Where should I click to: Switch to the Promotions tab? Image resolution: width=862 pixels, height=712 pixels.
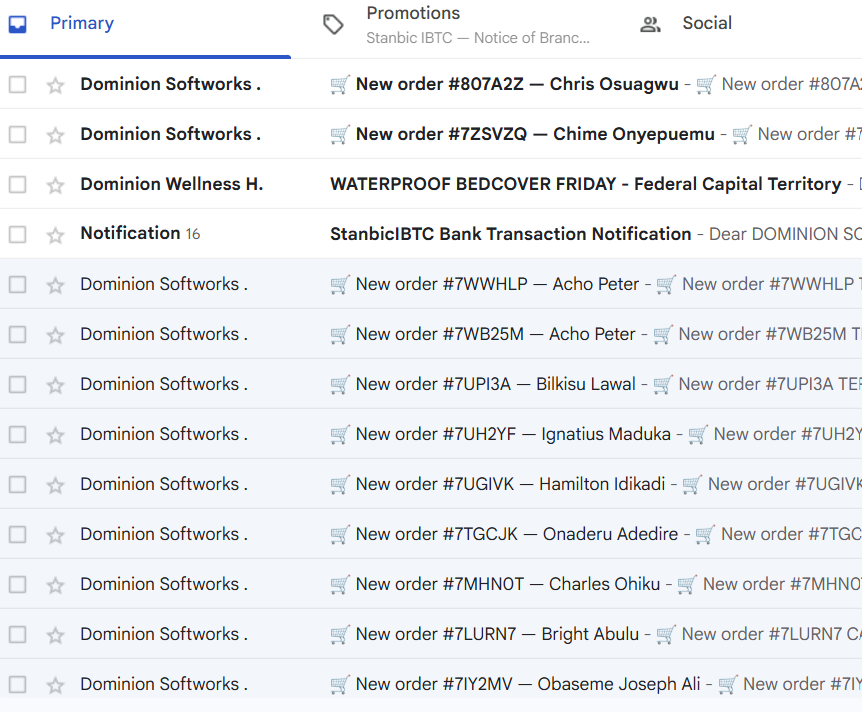pos(456,25)
